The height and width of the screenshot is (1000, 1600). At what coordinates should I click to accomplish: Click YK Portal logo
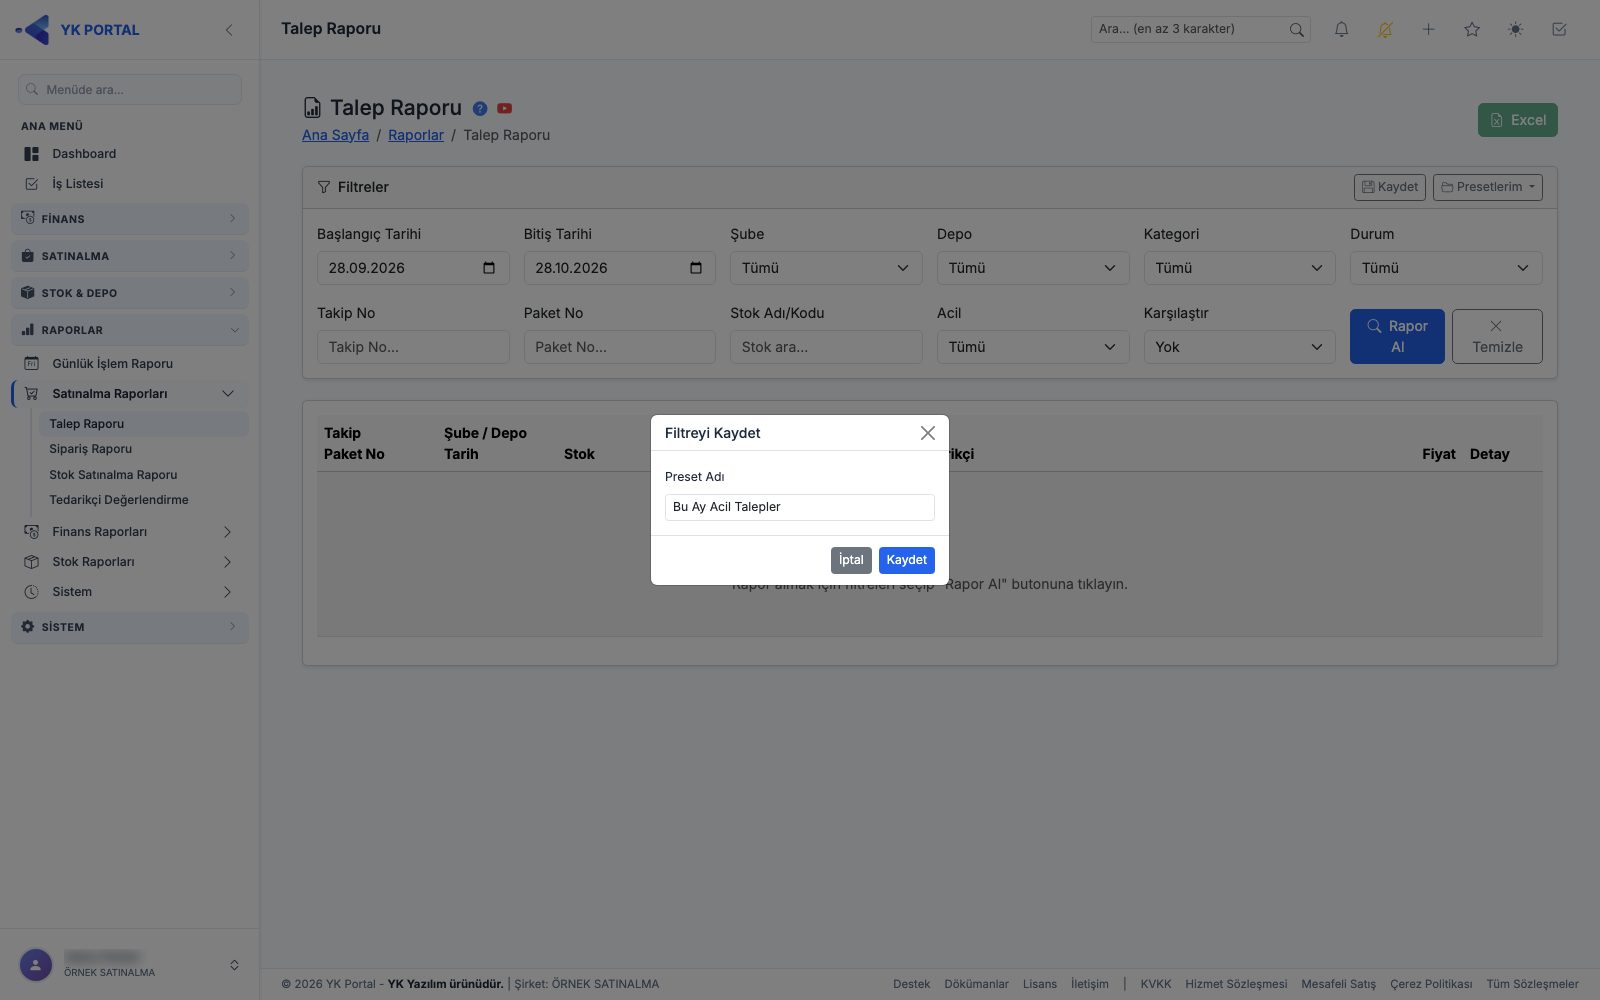tap(78, 30)
